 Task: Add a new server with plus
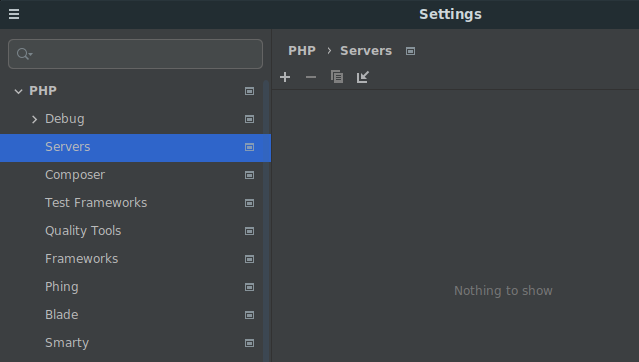click(285, 77)
